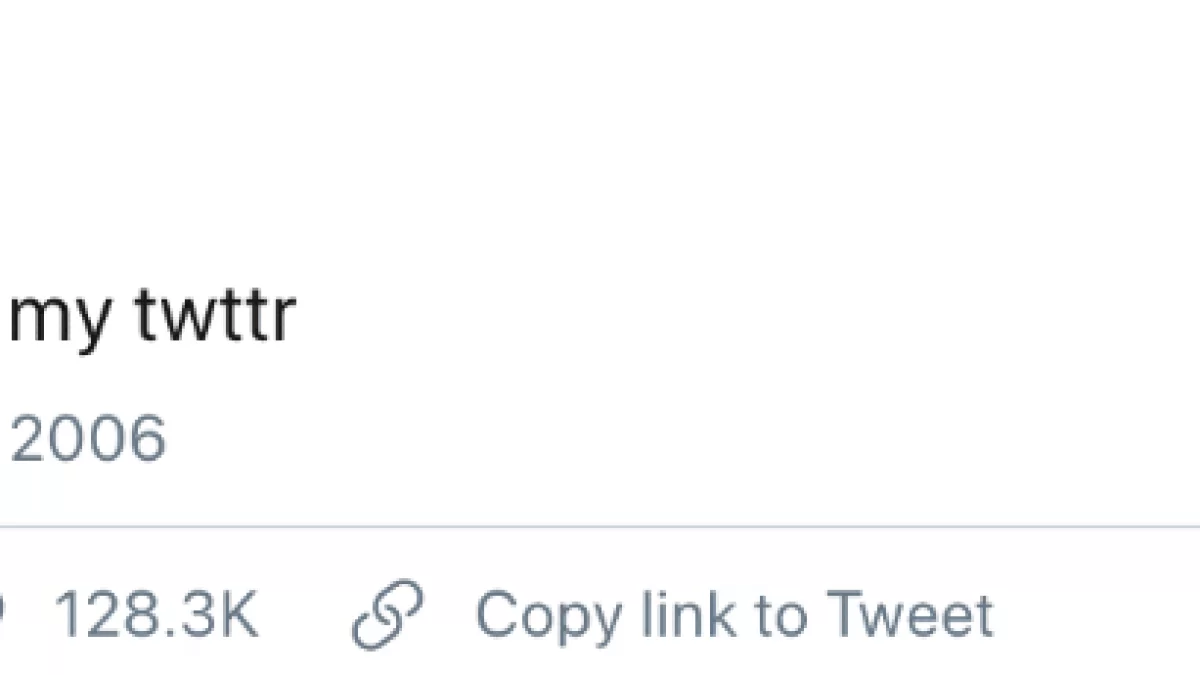Click the blank area above the tweet text
Viewport: 1200px width, 675px height.
pos(600,140)
